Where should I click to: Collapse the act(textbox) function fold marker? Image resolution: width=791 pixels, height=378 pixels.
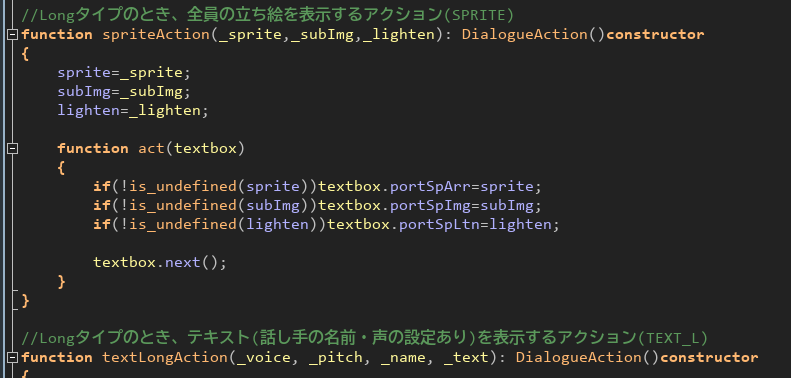point(12,148)
